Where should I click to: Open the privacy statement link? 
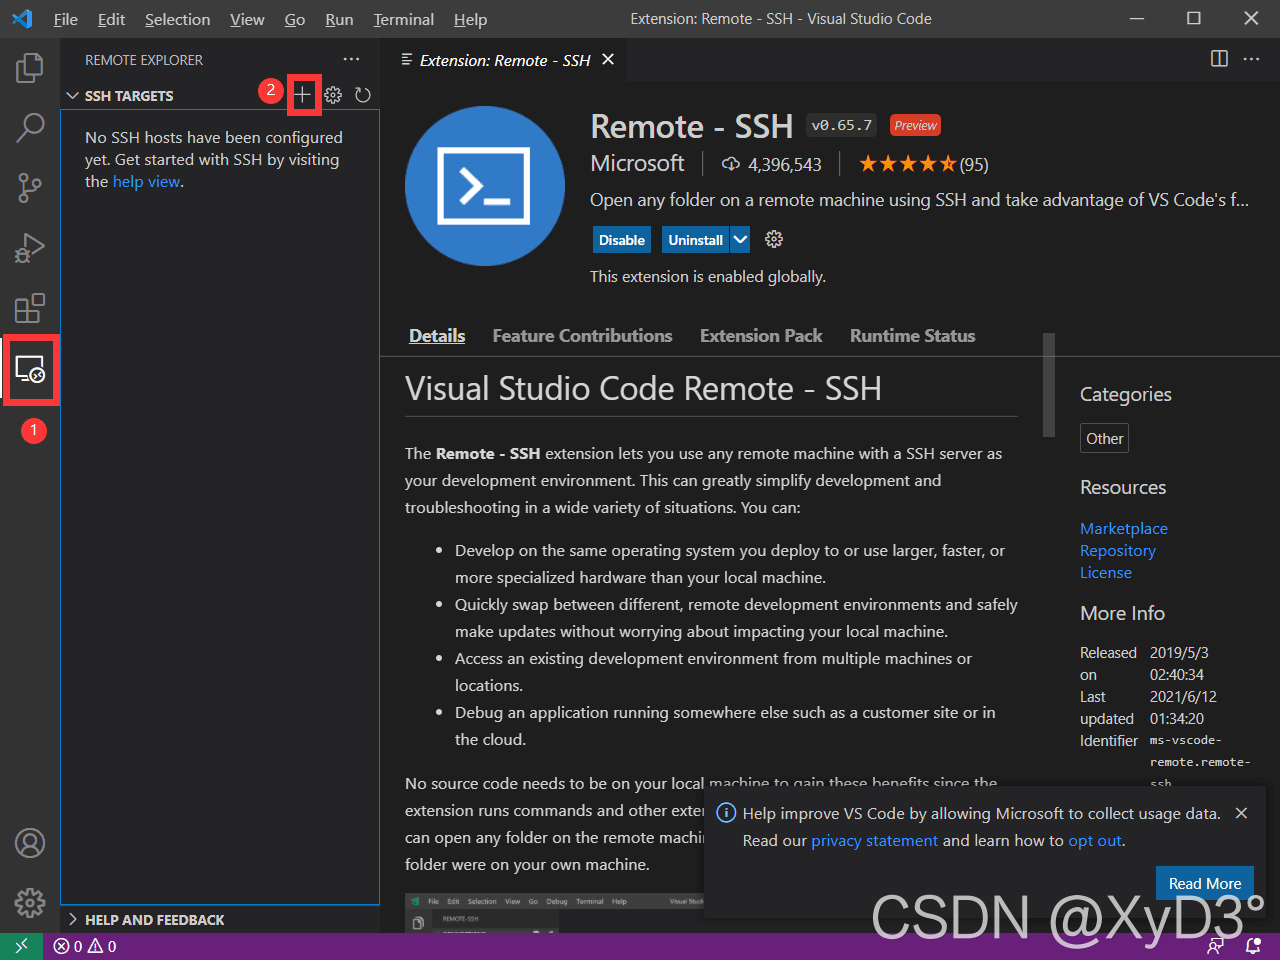[874, 840]
